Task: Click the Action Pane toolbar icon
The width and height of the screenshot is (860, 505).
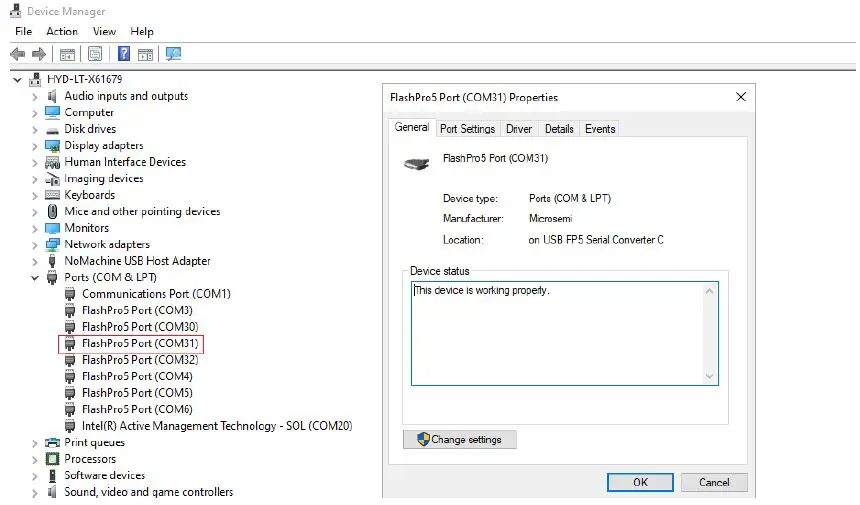Action: point(145,54)
